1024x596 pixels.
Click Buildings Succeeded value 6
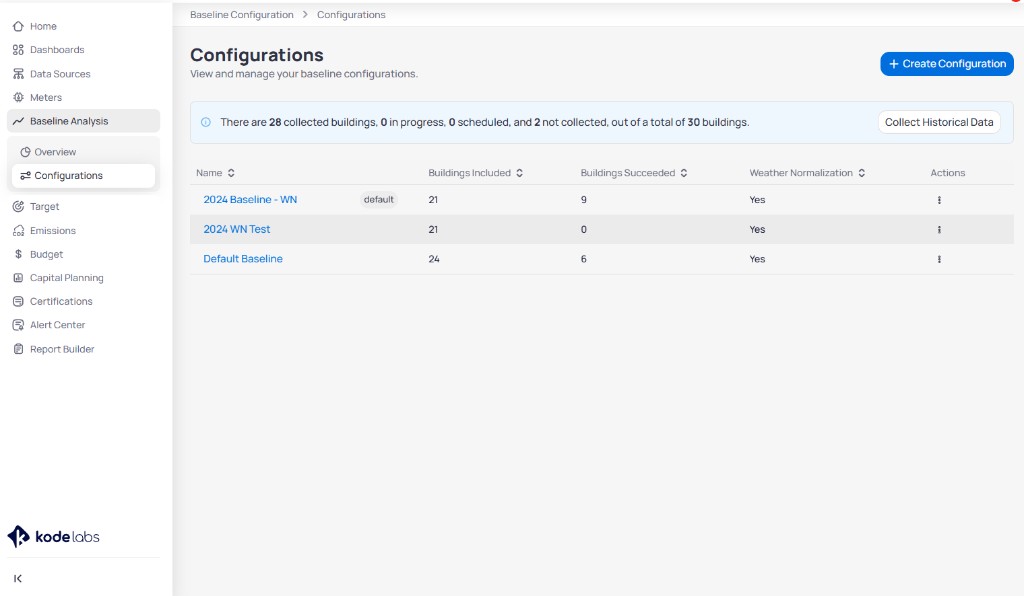[x=584, y=259]
